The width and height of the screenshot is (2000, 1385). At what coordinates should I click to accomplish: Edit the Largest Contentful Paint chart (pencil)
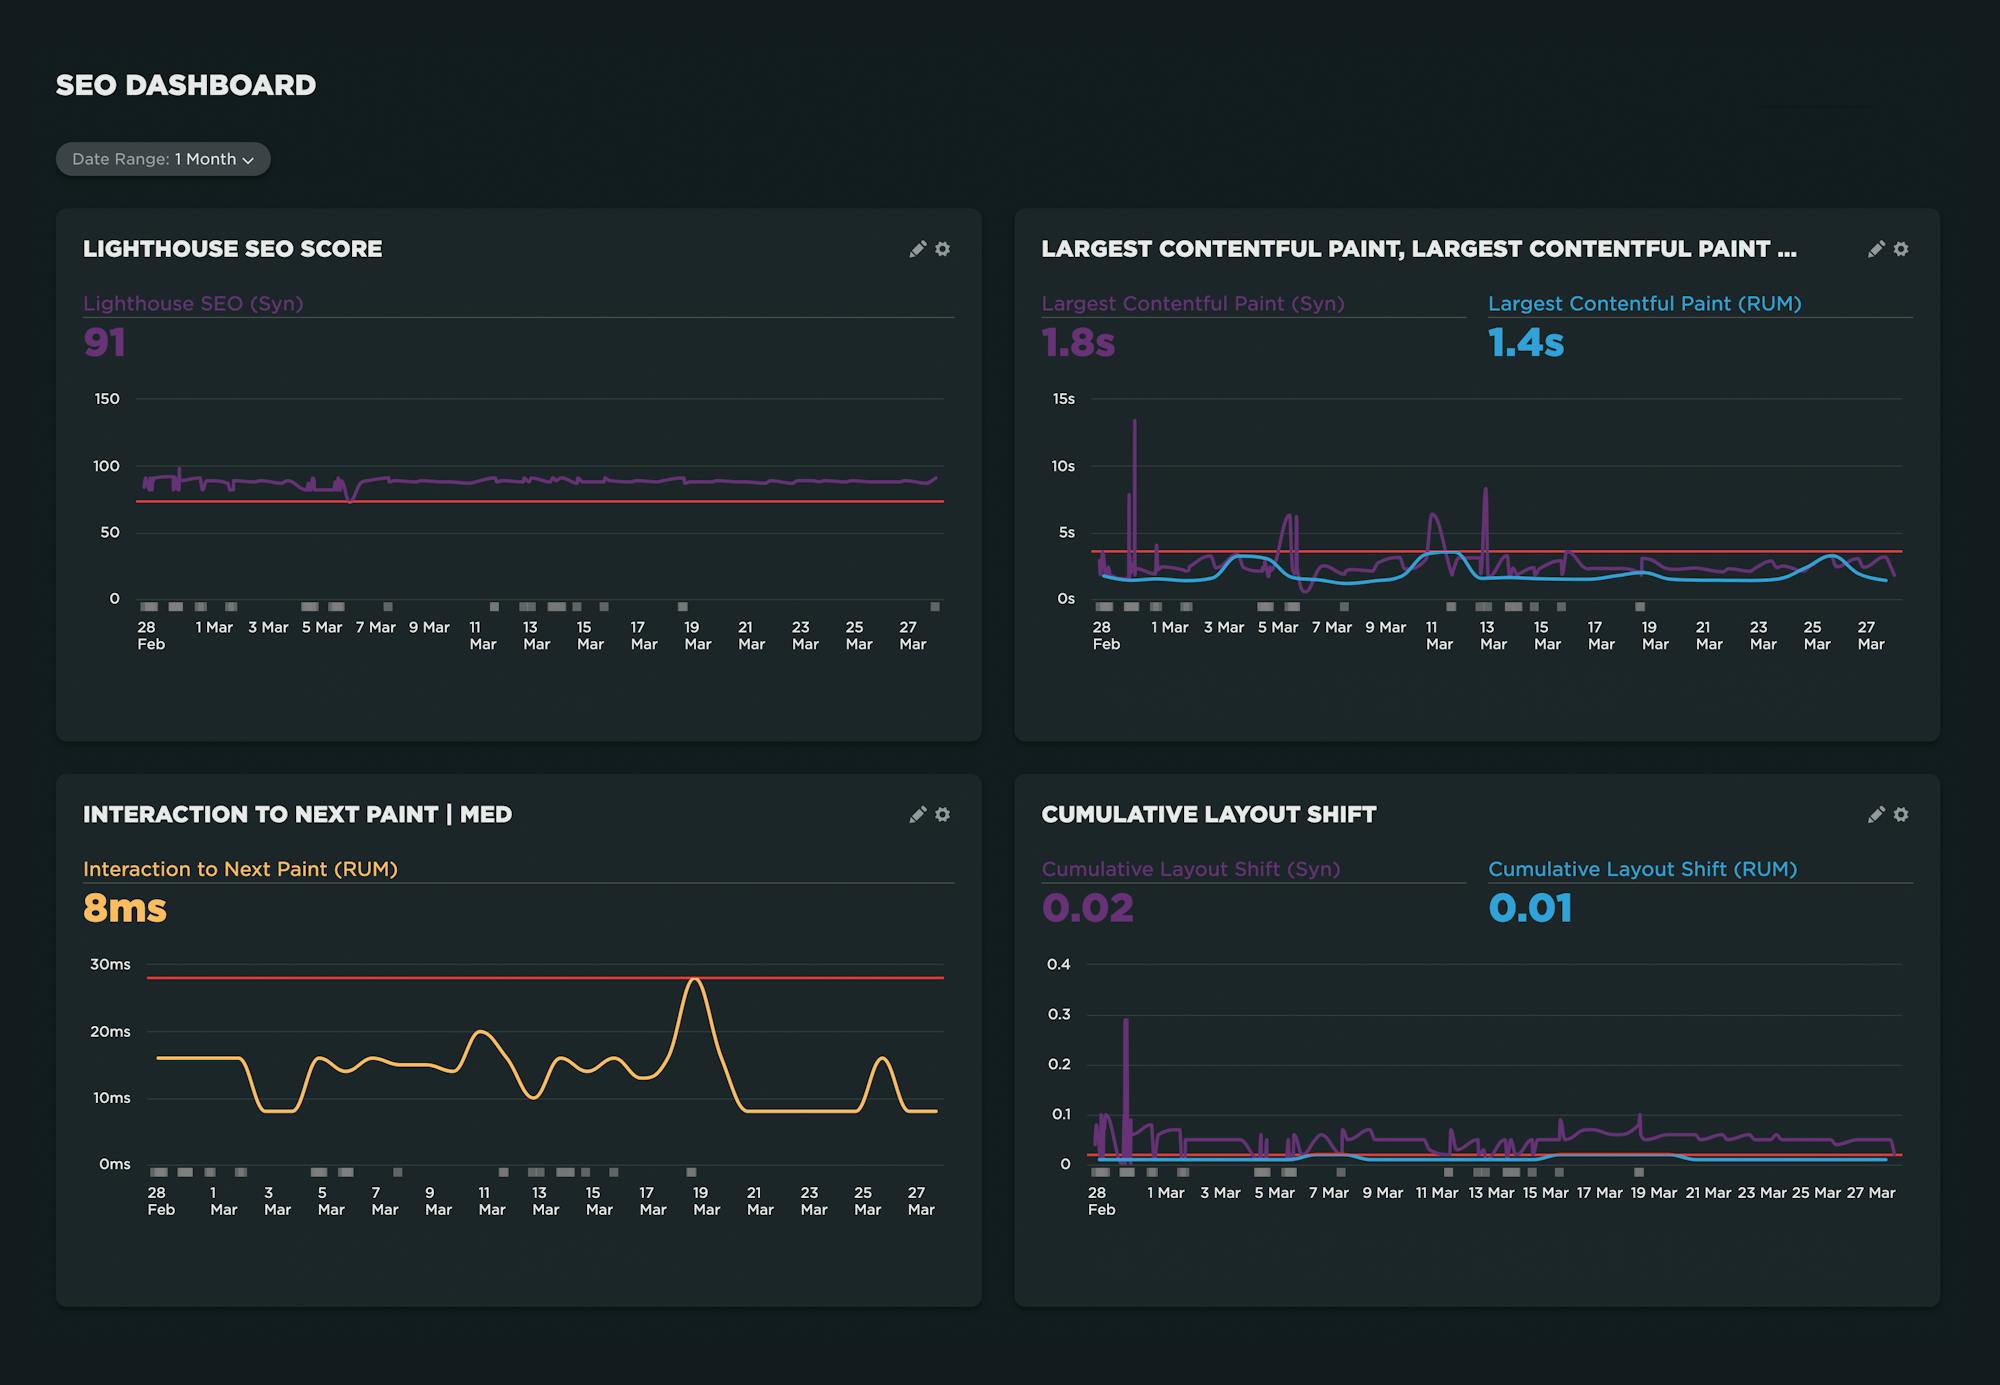tap(1876, 249)
